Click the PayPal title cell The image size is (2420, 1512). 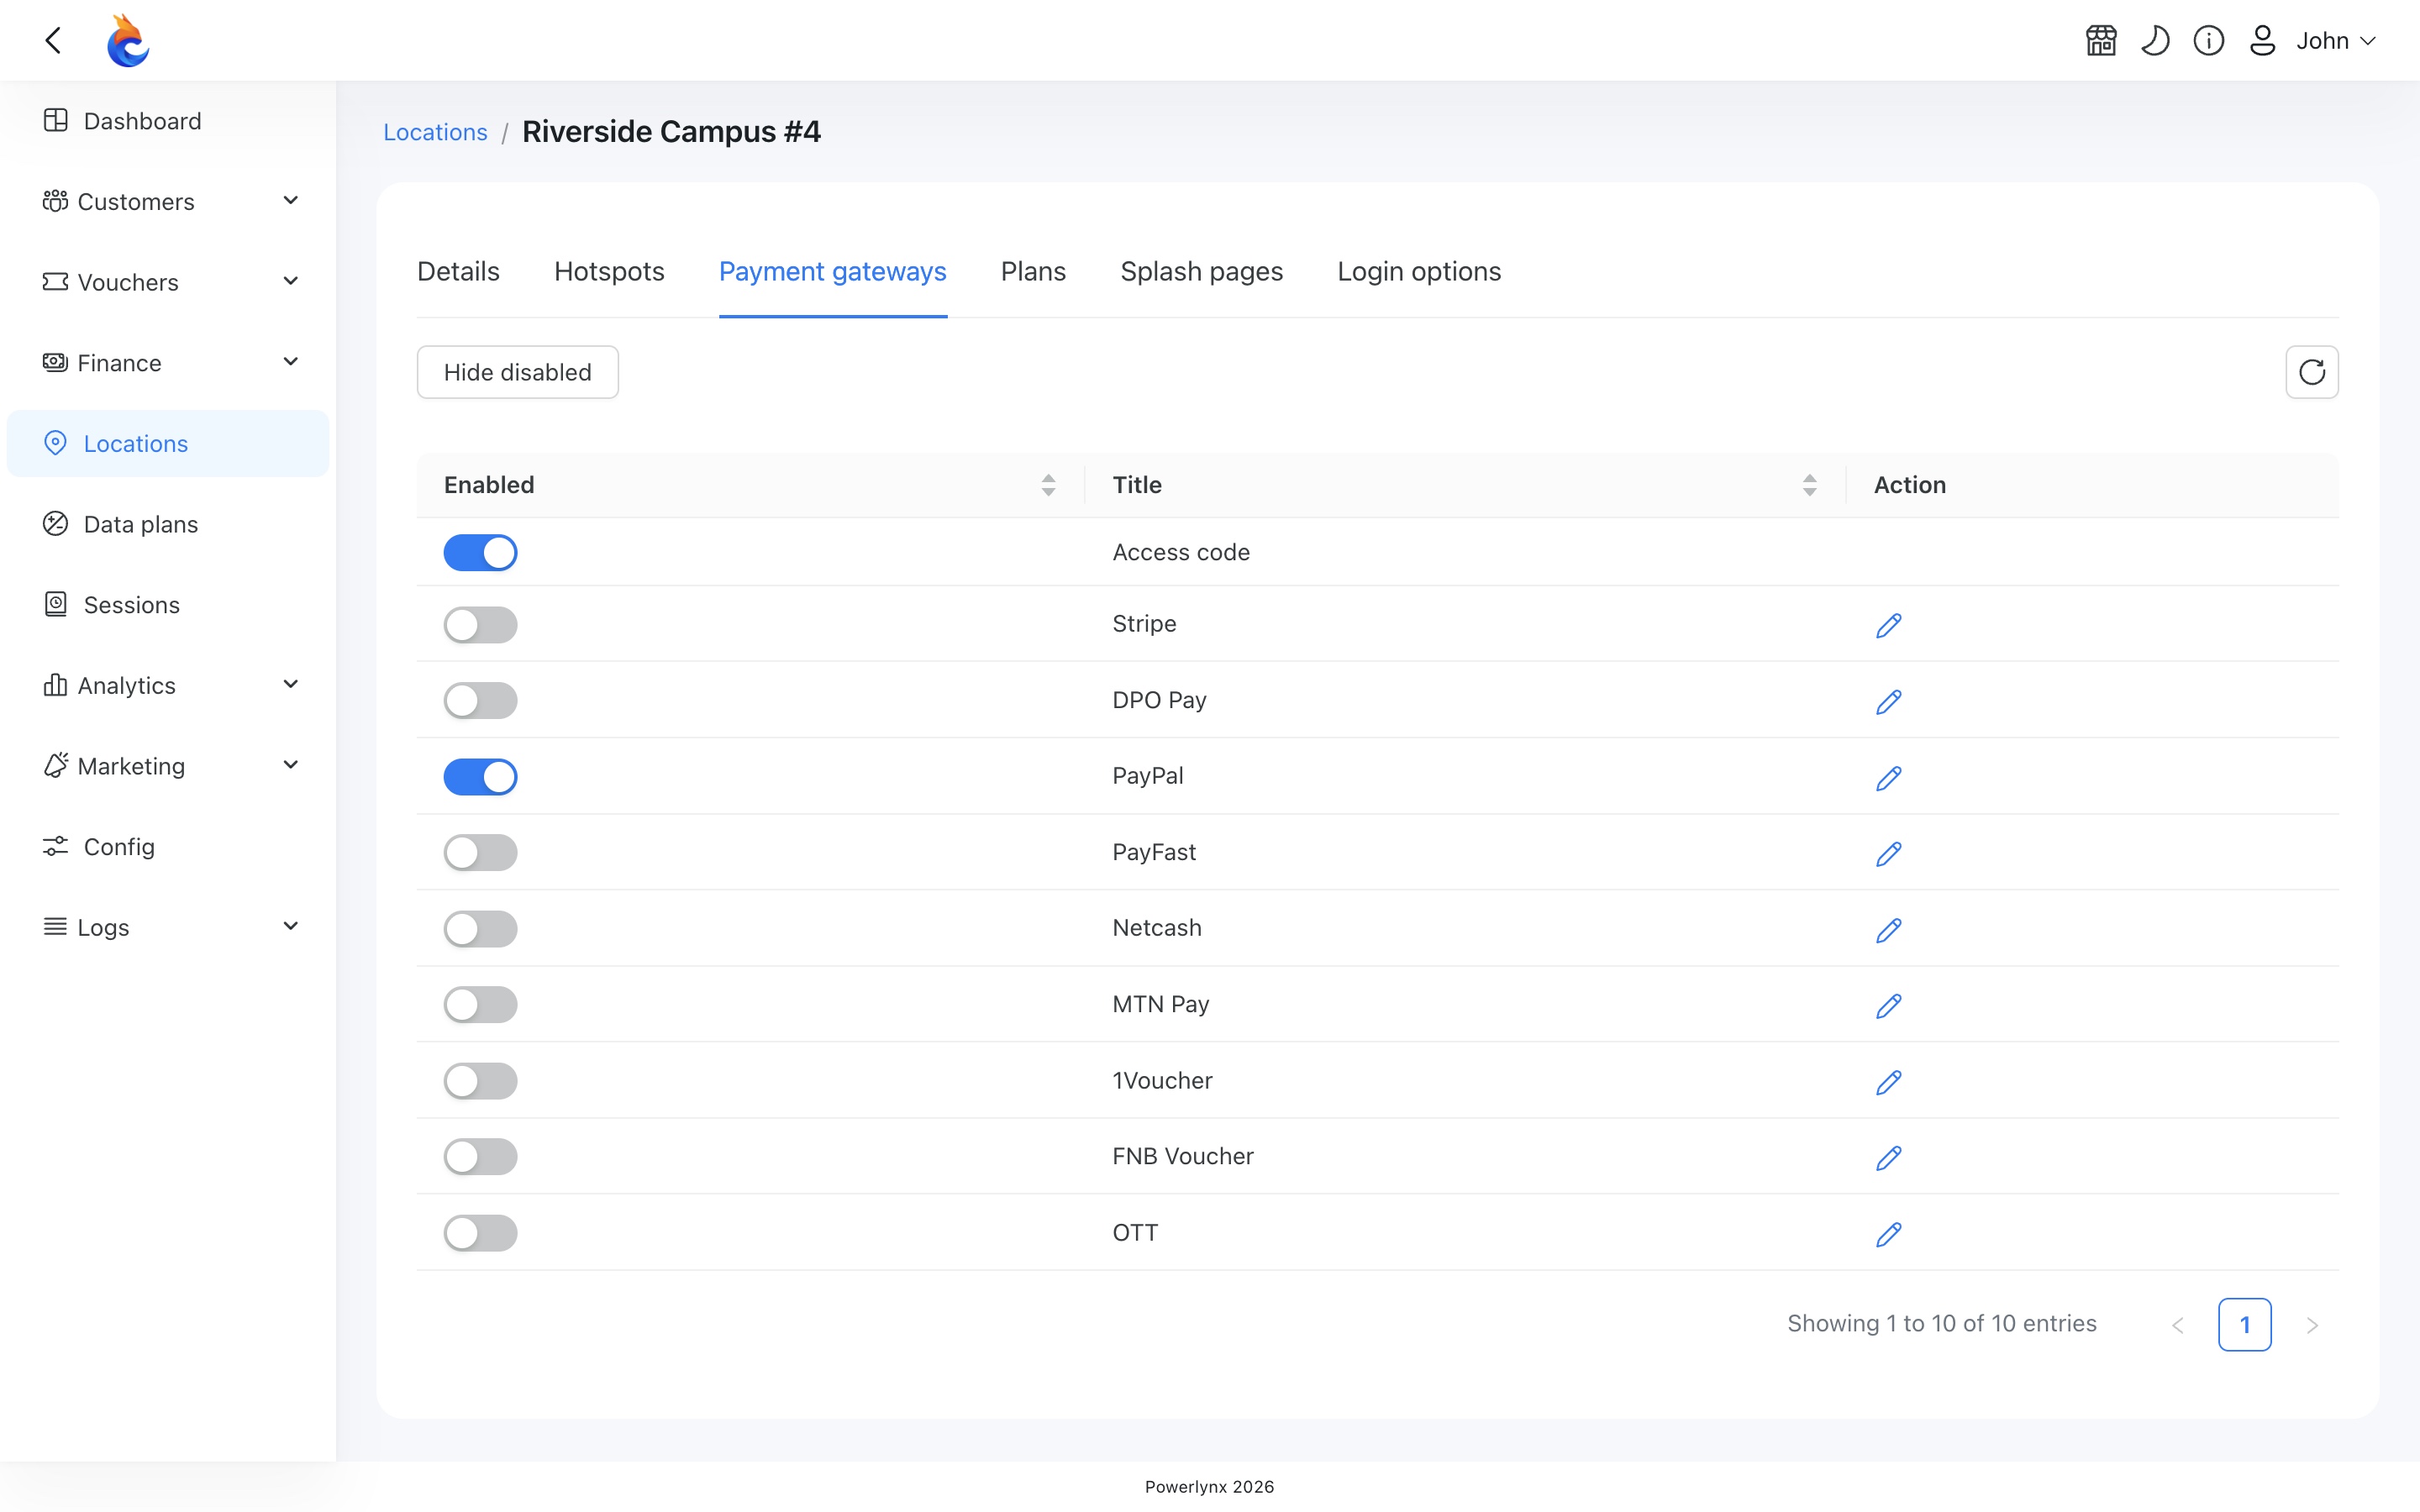[1148, 776]
